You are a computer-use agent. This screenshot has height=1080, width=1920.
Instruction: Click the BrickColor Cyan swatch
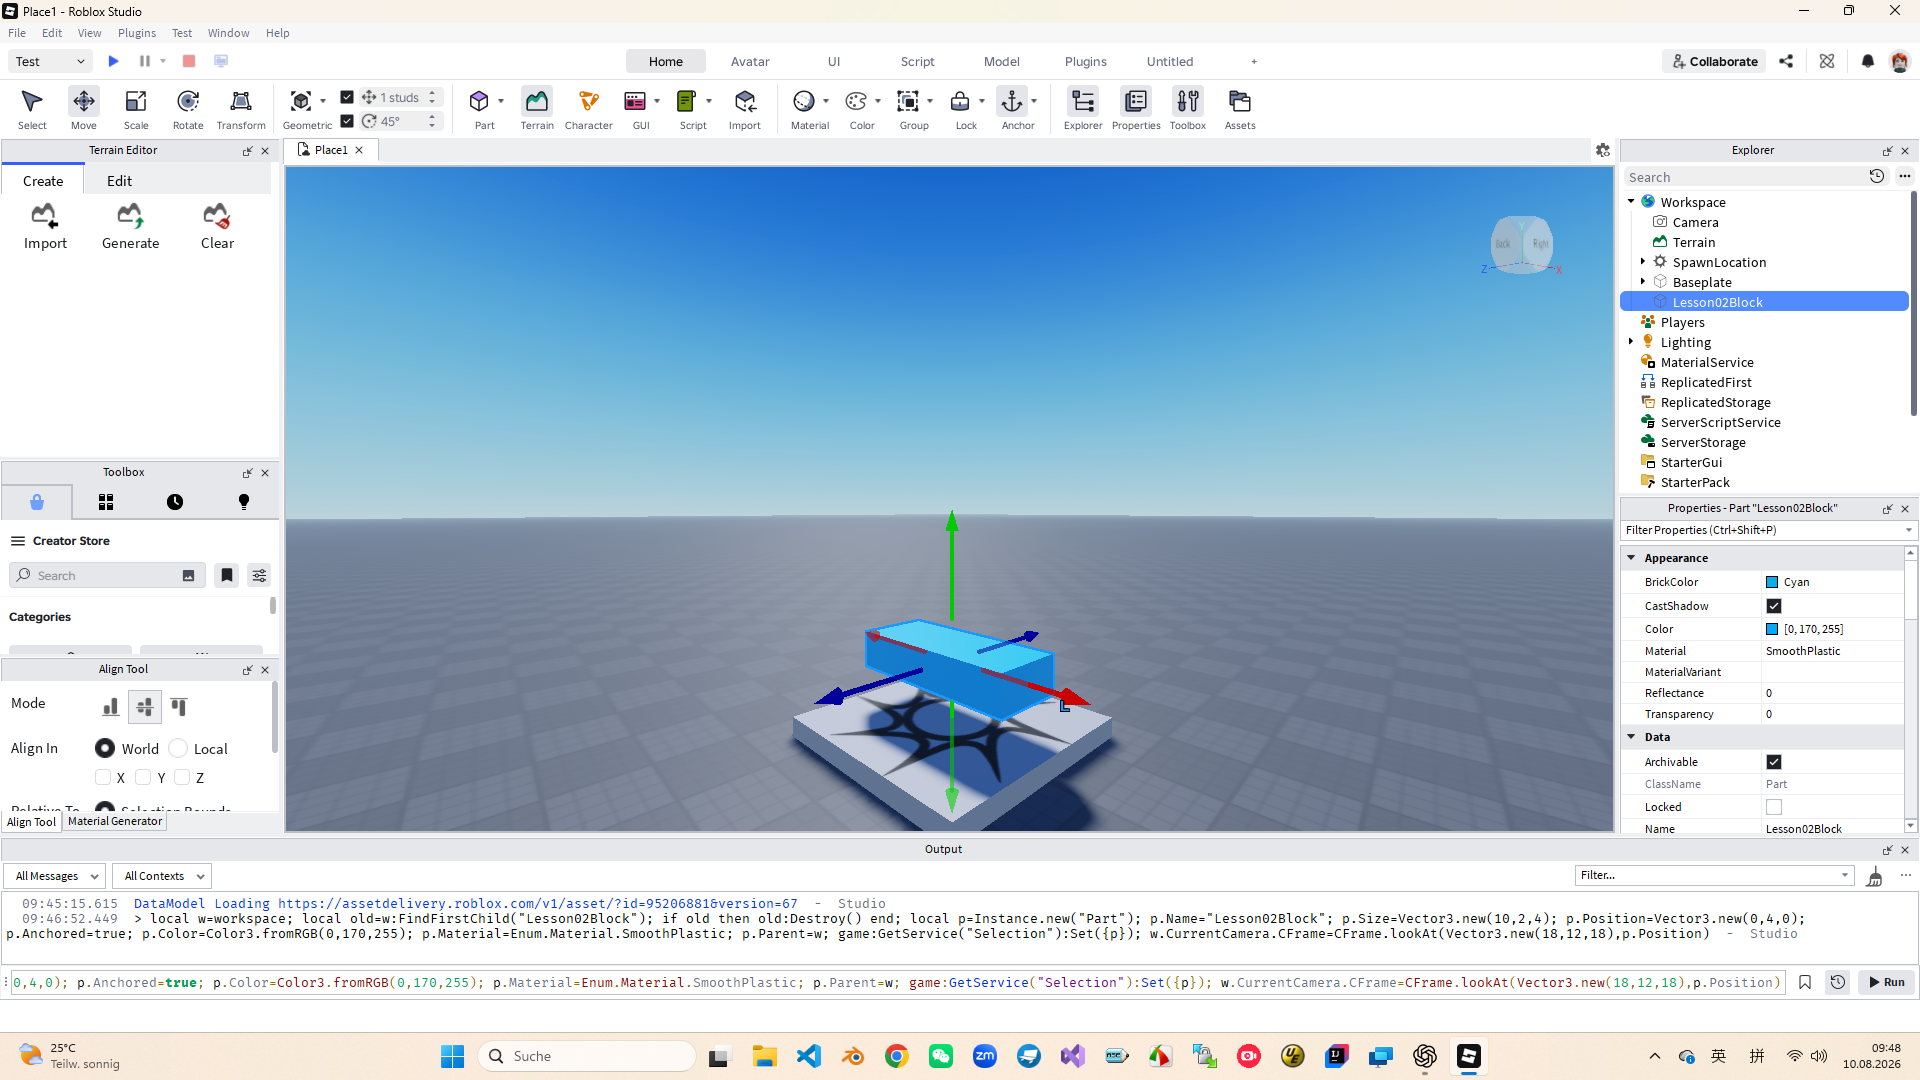tap(1772, 582)
